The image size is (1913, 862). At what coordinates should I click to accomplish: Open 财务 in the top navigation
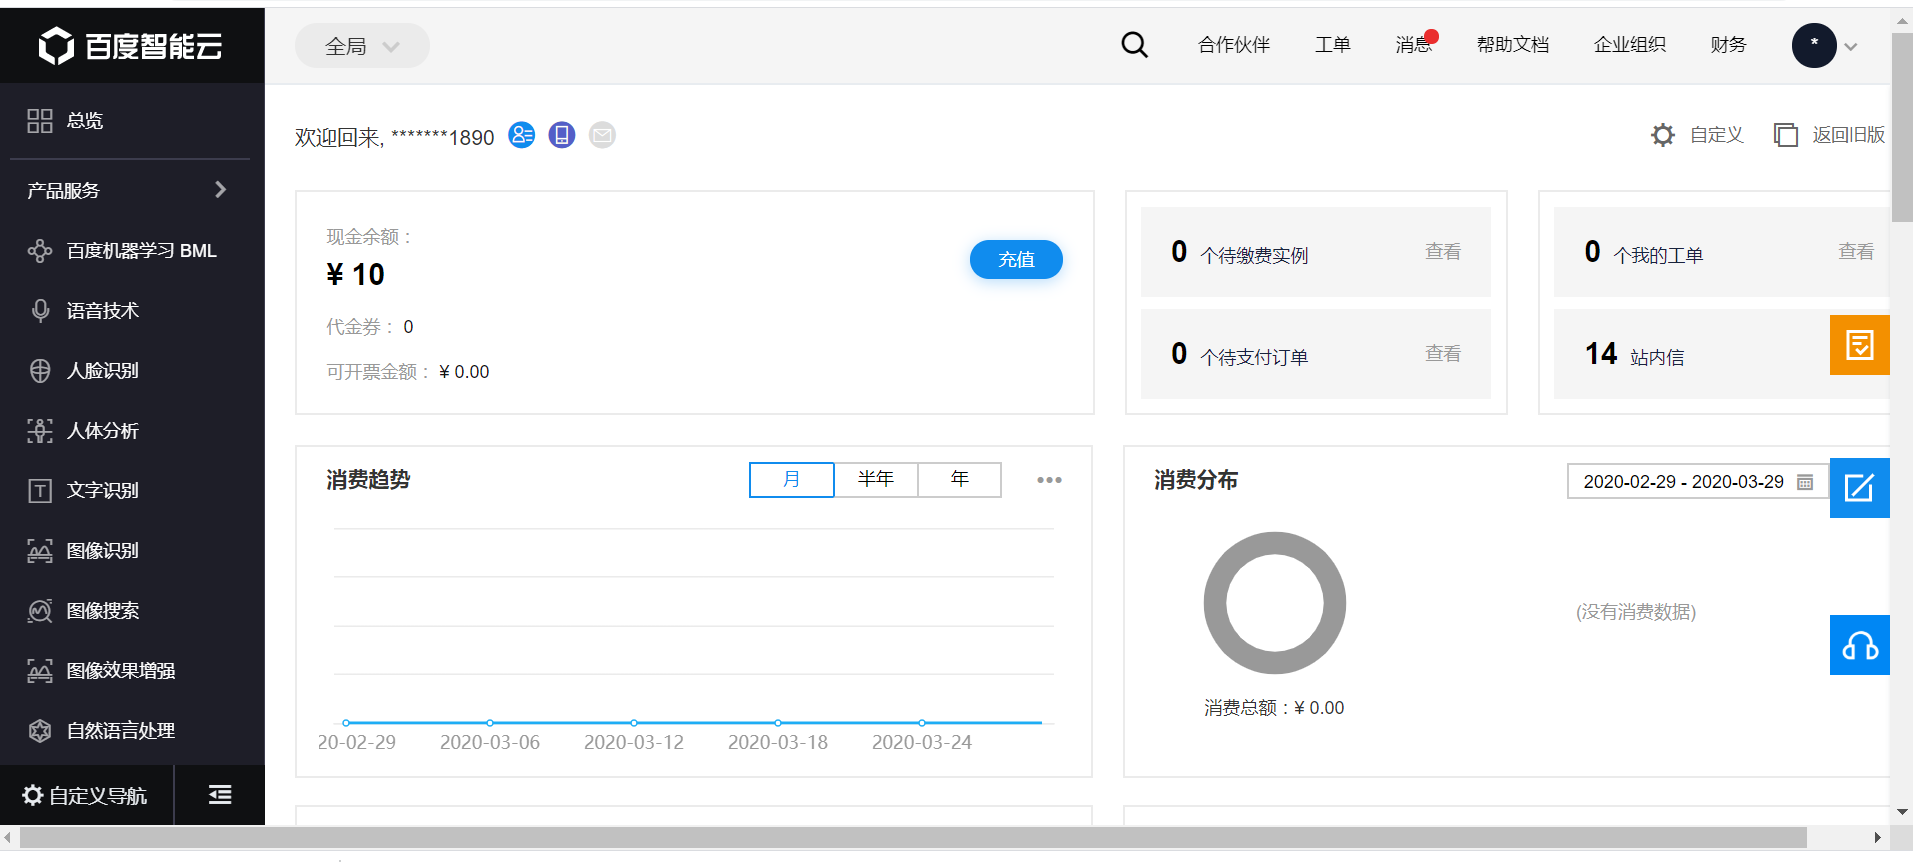[1728, 45]
